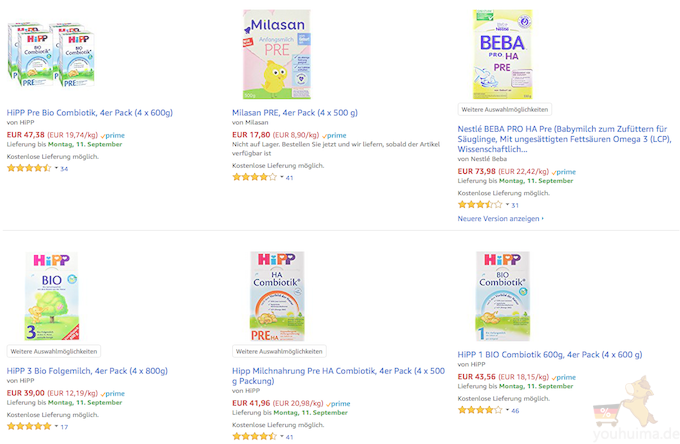
Task: Expand rating dropdown arrow beside 34 reviews
Action: (x=56, y=168)
